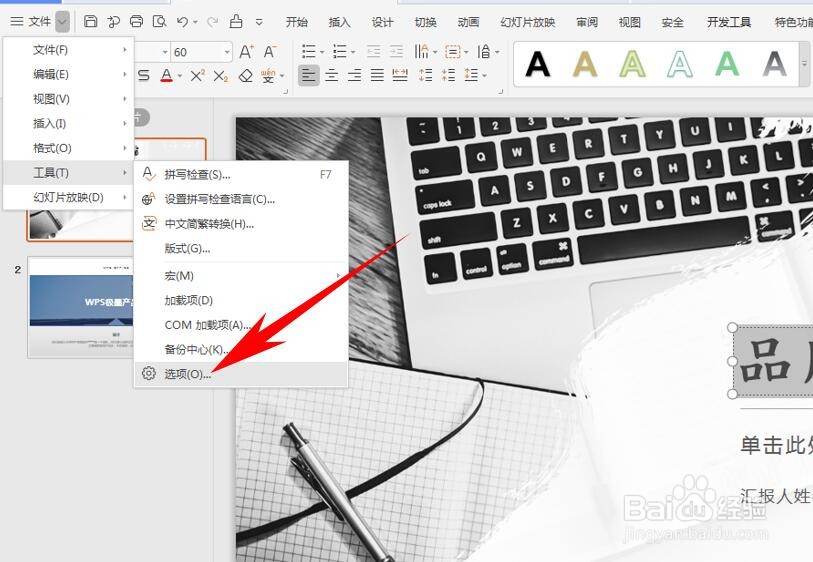The width and height of the screenshot is (813, 562).
Task: Open quick access toolbar customize dropdown
Action: click(x=259, y=22)
